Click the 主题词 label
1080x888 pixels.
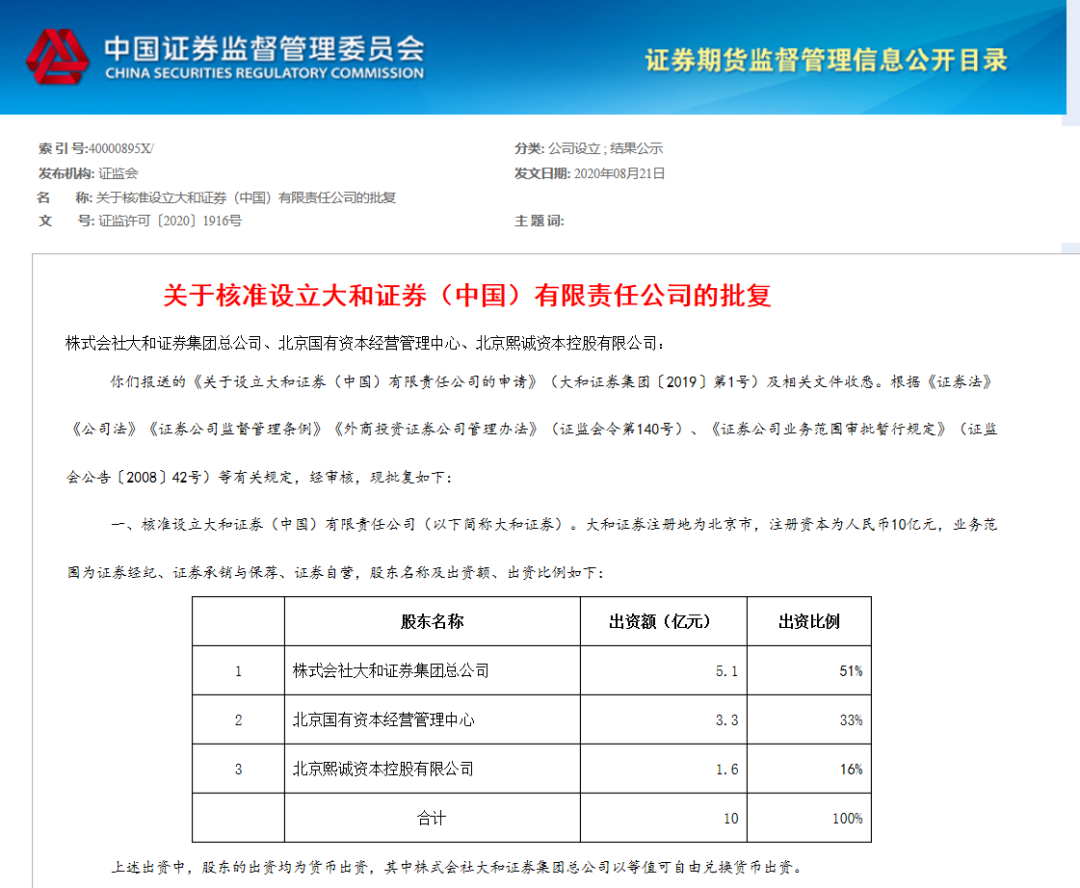tap(539, 220)
